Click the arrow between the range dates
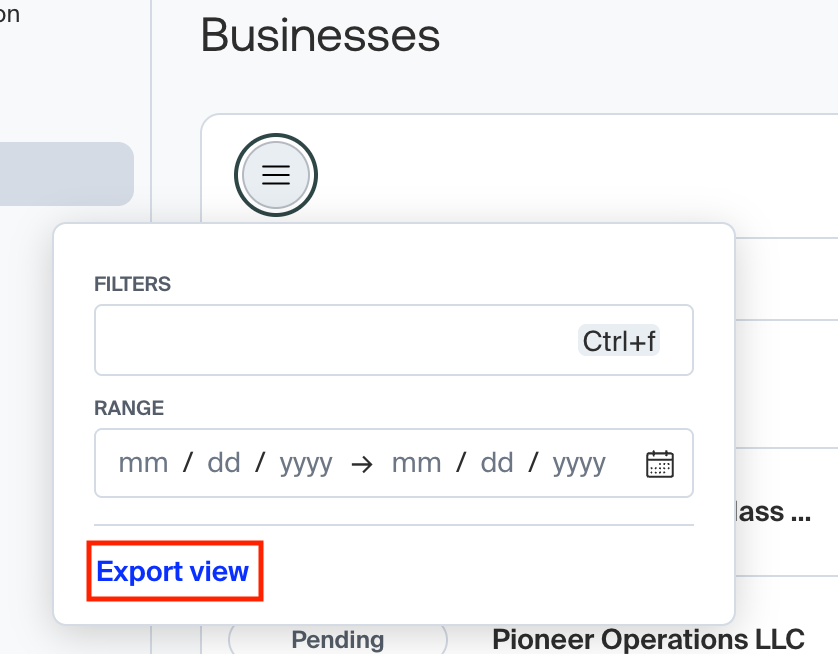This screenshot has height=654, width=838. pyautogui.click(x=362, y=464)
